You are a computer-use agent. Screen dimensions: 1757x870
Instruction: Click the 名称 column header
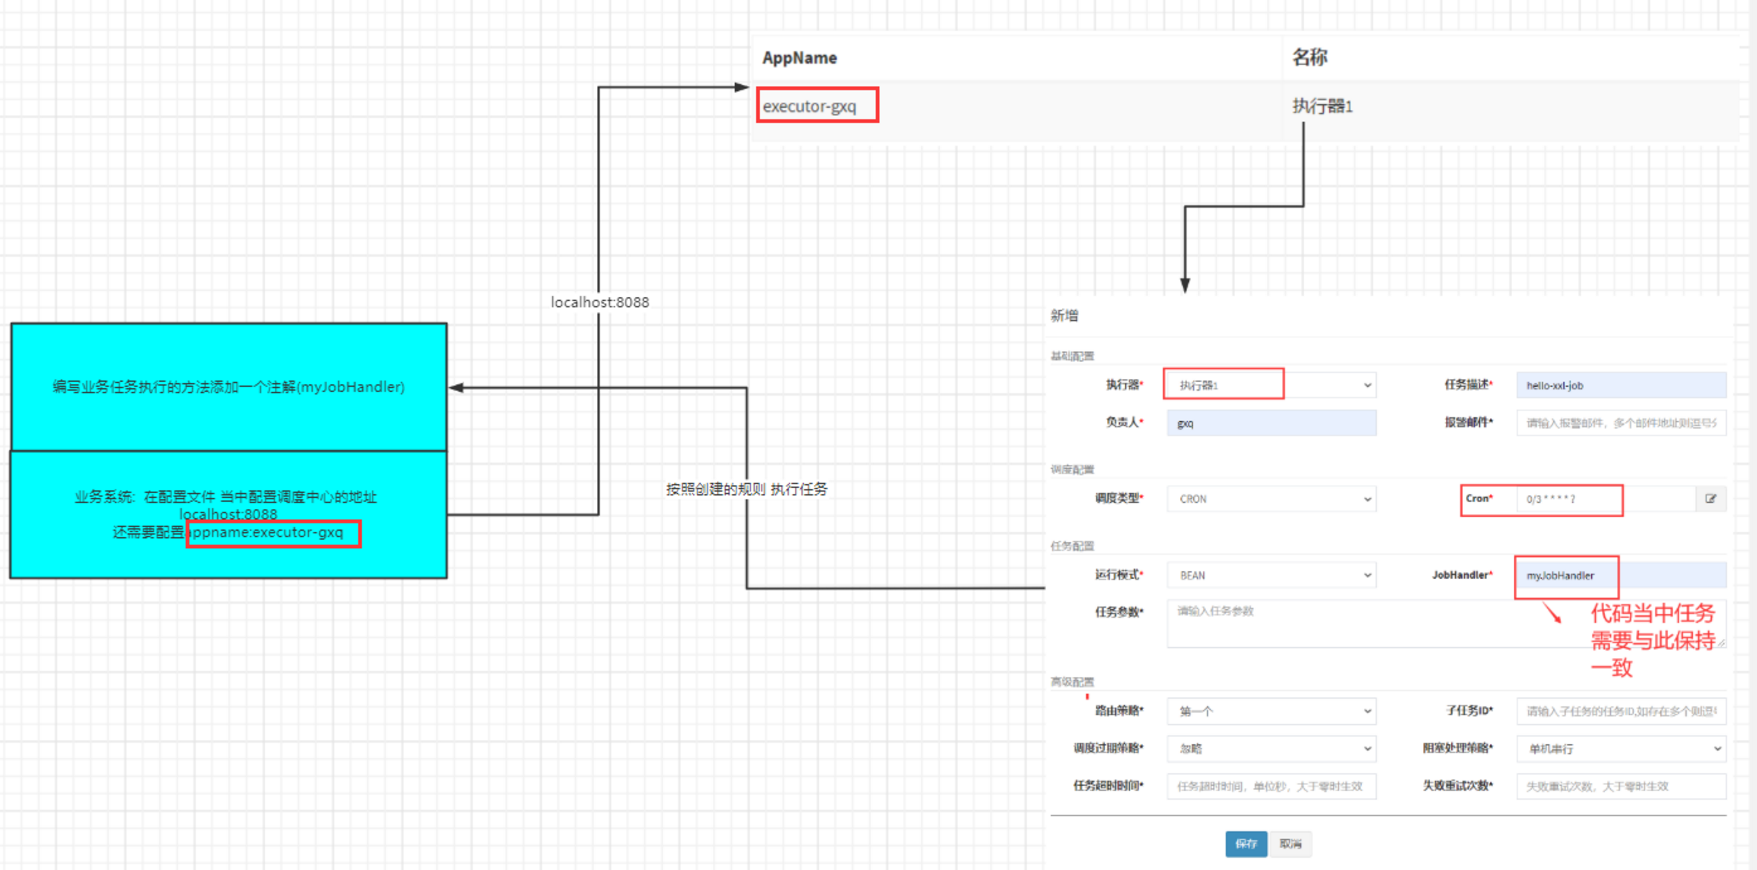[1309, 57]
